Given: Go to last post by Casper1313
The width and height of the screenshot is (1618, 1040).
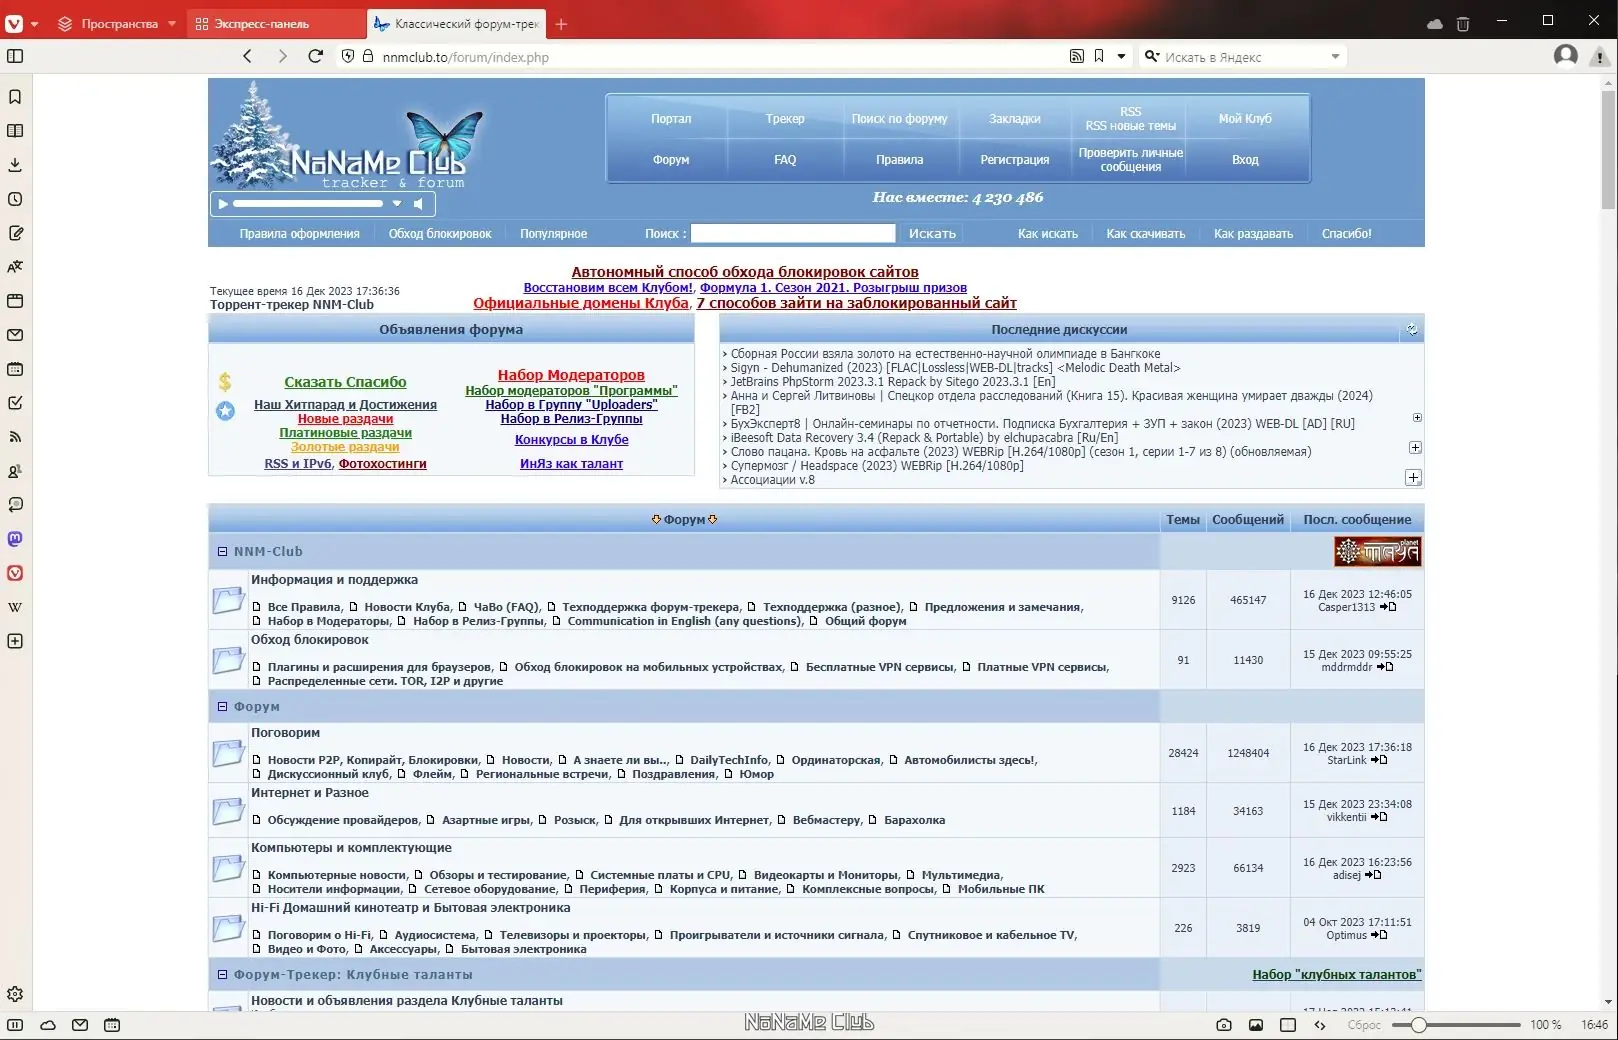Looking at the screenshot, I should tap(1388, 607).
